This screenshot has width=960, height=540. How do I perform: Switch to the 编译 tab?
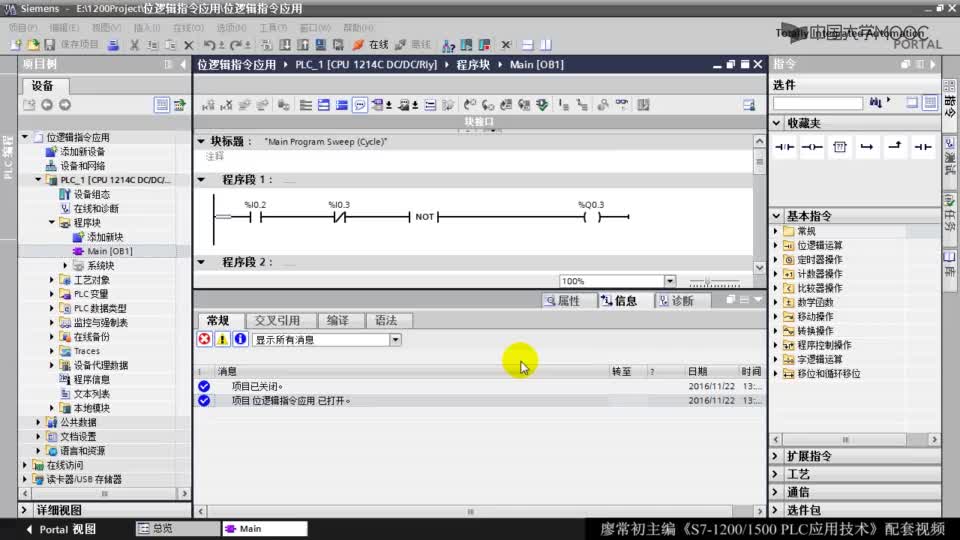coord(338,320)
